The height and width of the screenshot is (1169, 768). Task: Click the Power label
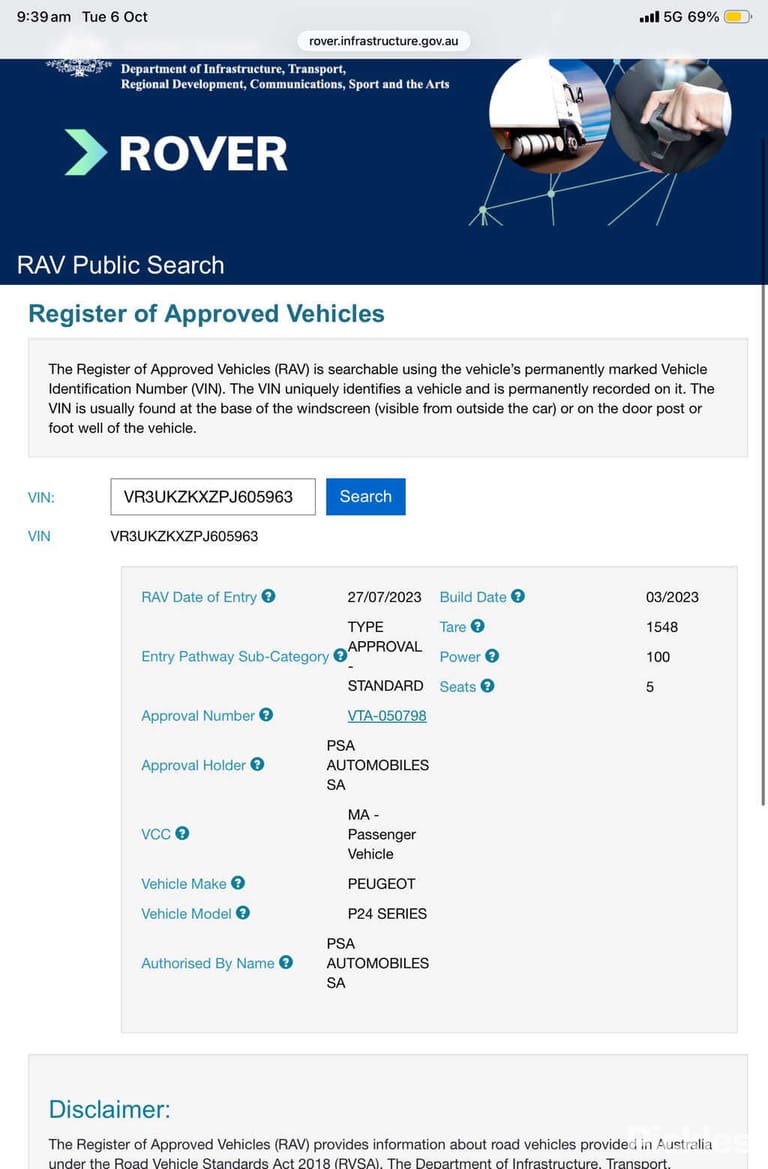[460, 657]
